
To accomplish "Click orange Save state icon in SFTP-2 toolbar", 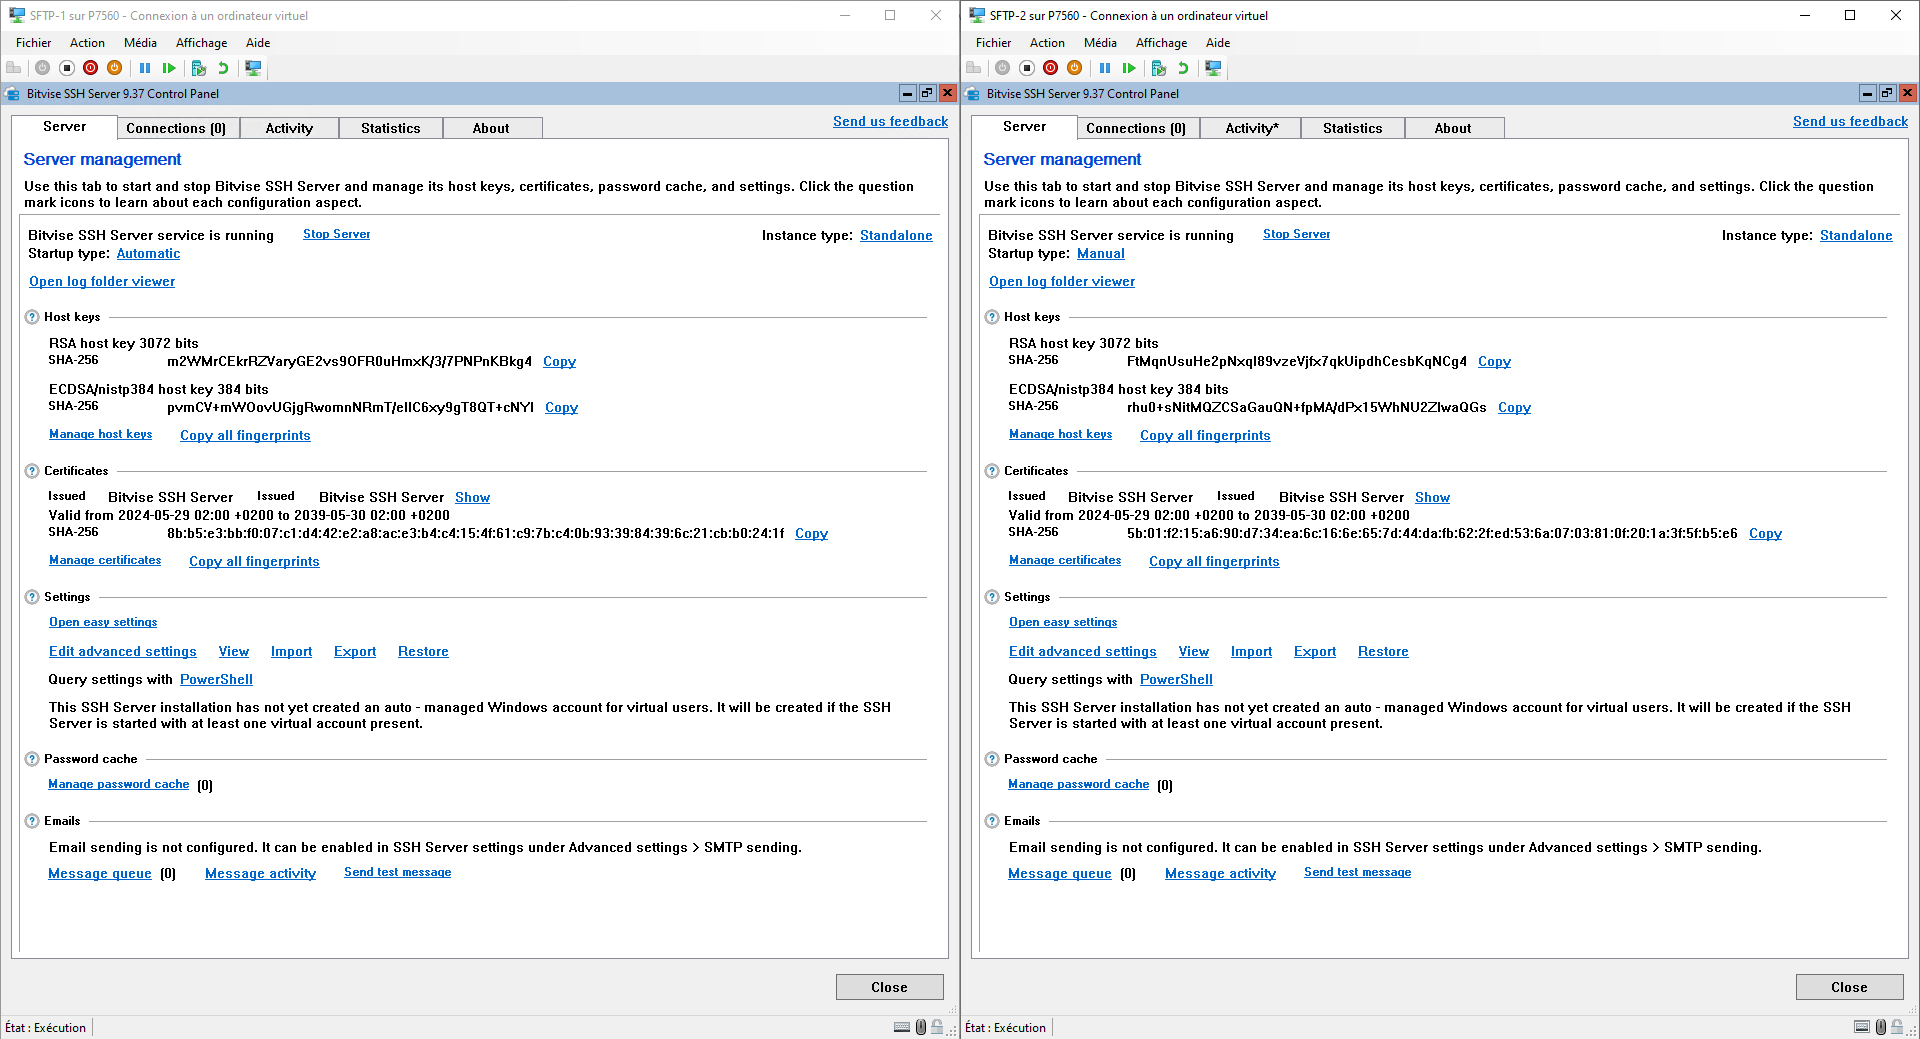I will coord(1075,68).
